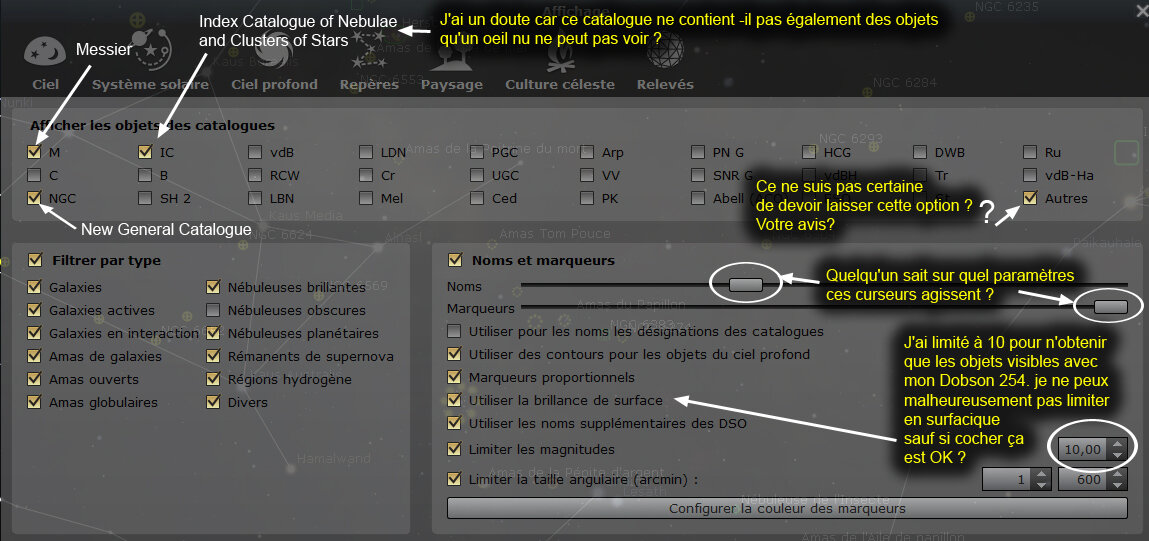Enable the Ru catalogue checkbox

click(1030, 152)
